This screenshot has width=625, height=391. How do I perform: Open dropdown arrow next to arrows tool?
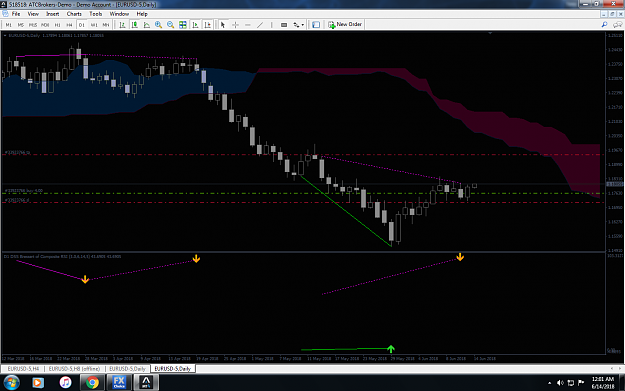click(303, 25)
